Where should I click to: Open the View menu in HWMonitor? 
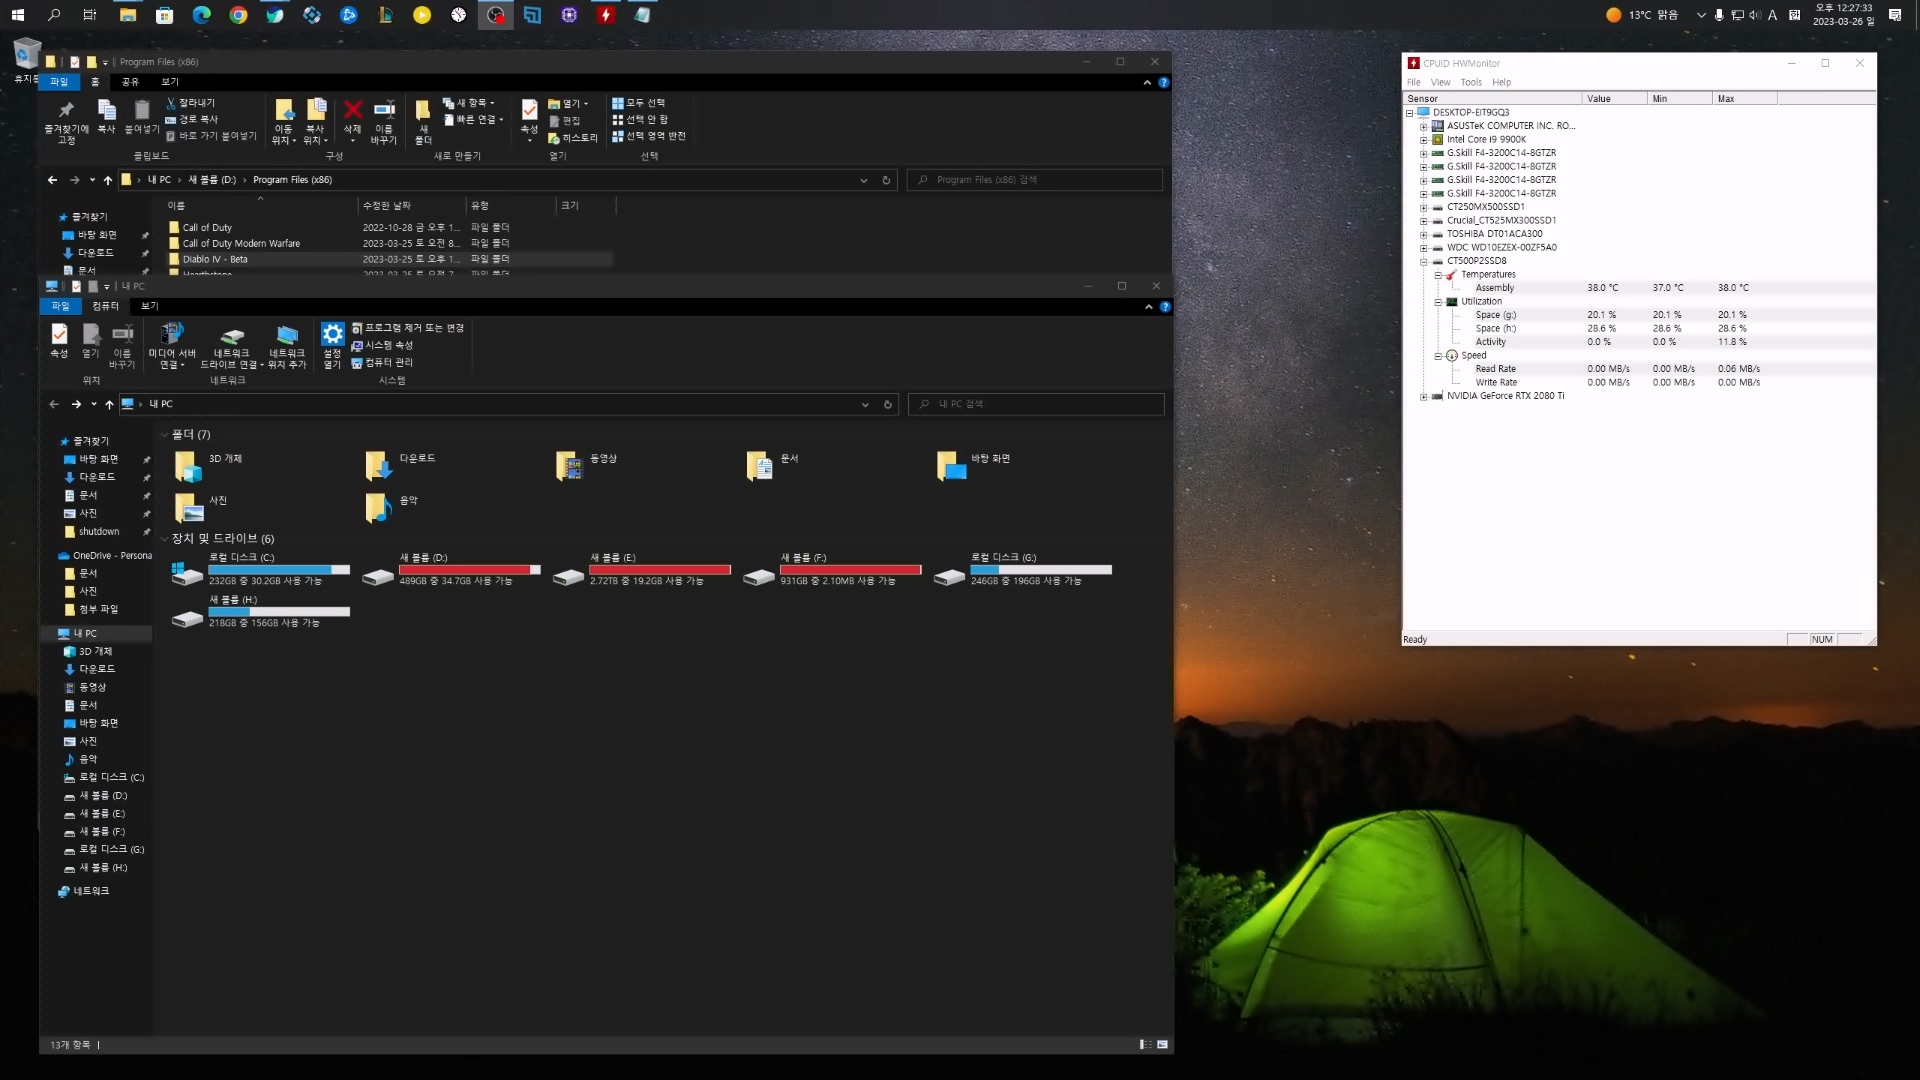click(1440, 82)
